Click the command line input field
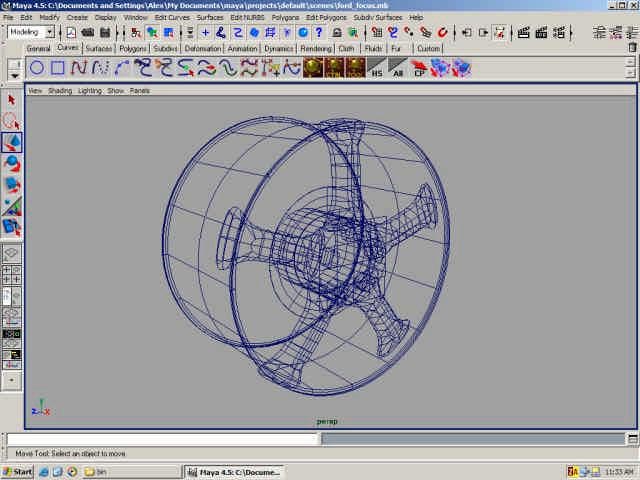 pyautogui.click(x=162, y=439)
